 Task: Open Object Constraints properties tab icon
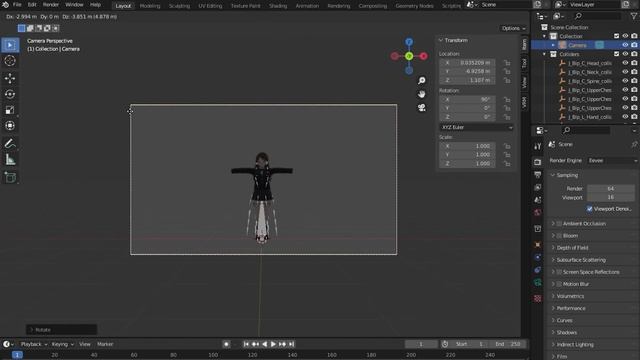(x=538, y=270)
